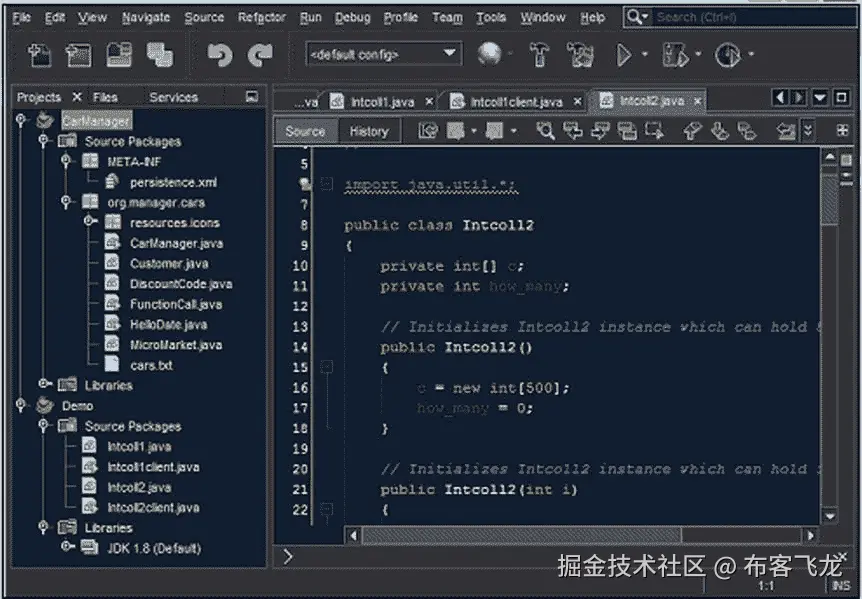862x599 pixels.
Task: Switch to the History tab
Action: point(368,130)
